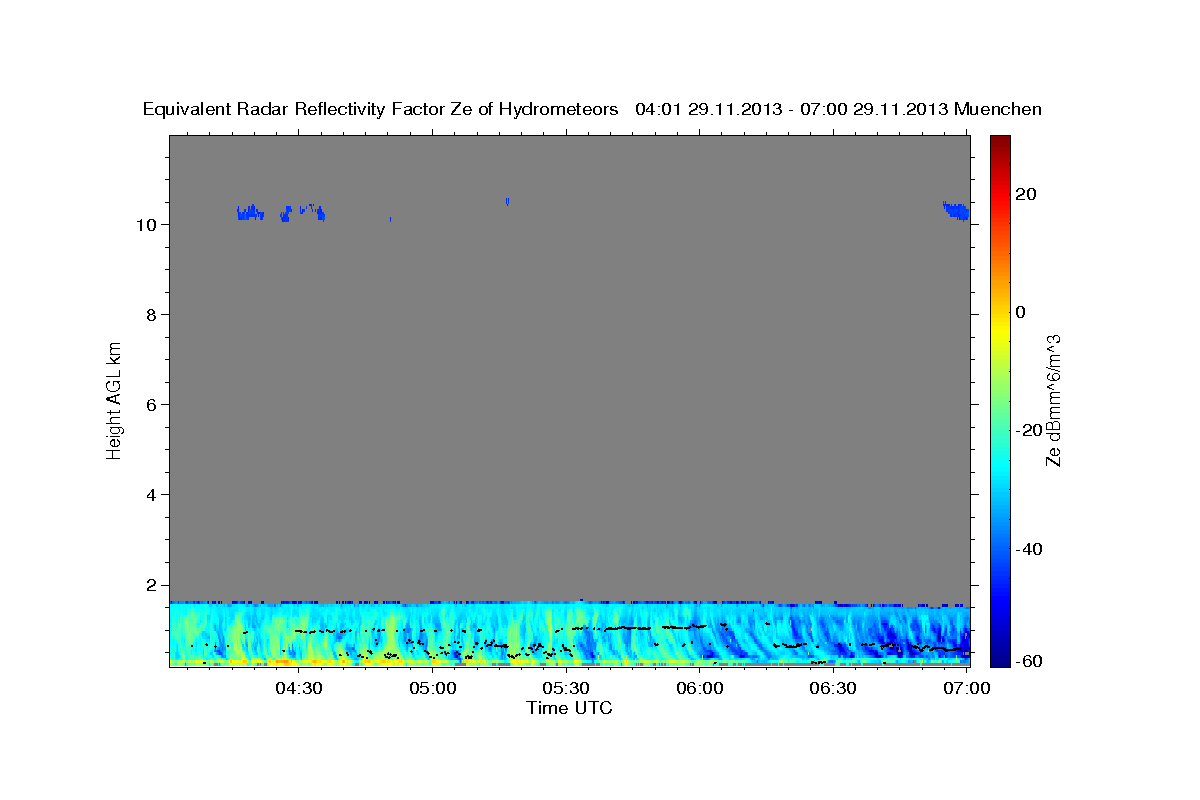Click the 06:00 time tick label
The width and height of the screenshot is (1200, 800).
coord(700,688)
